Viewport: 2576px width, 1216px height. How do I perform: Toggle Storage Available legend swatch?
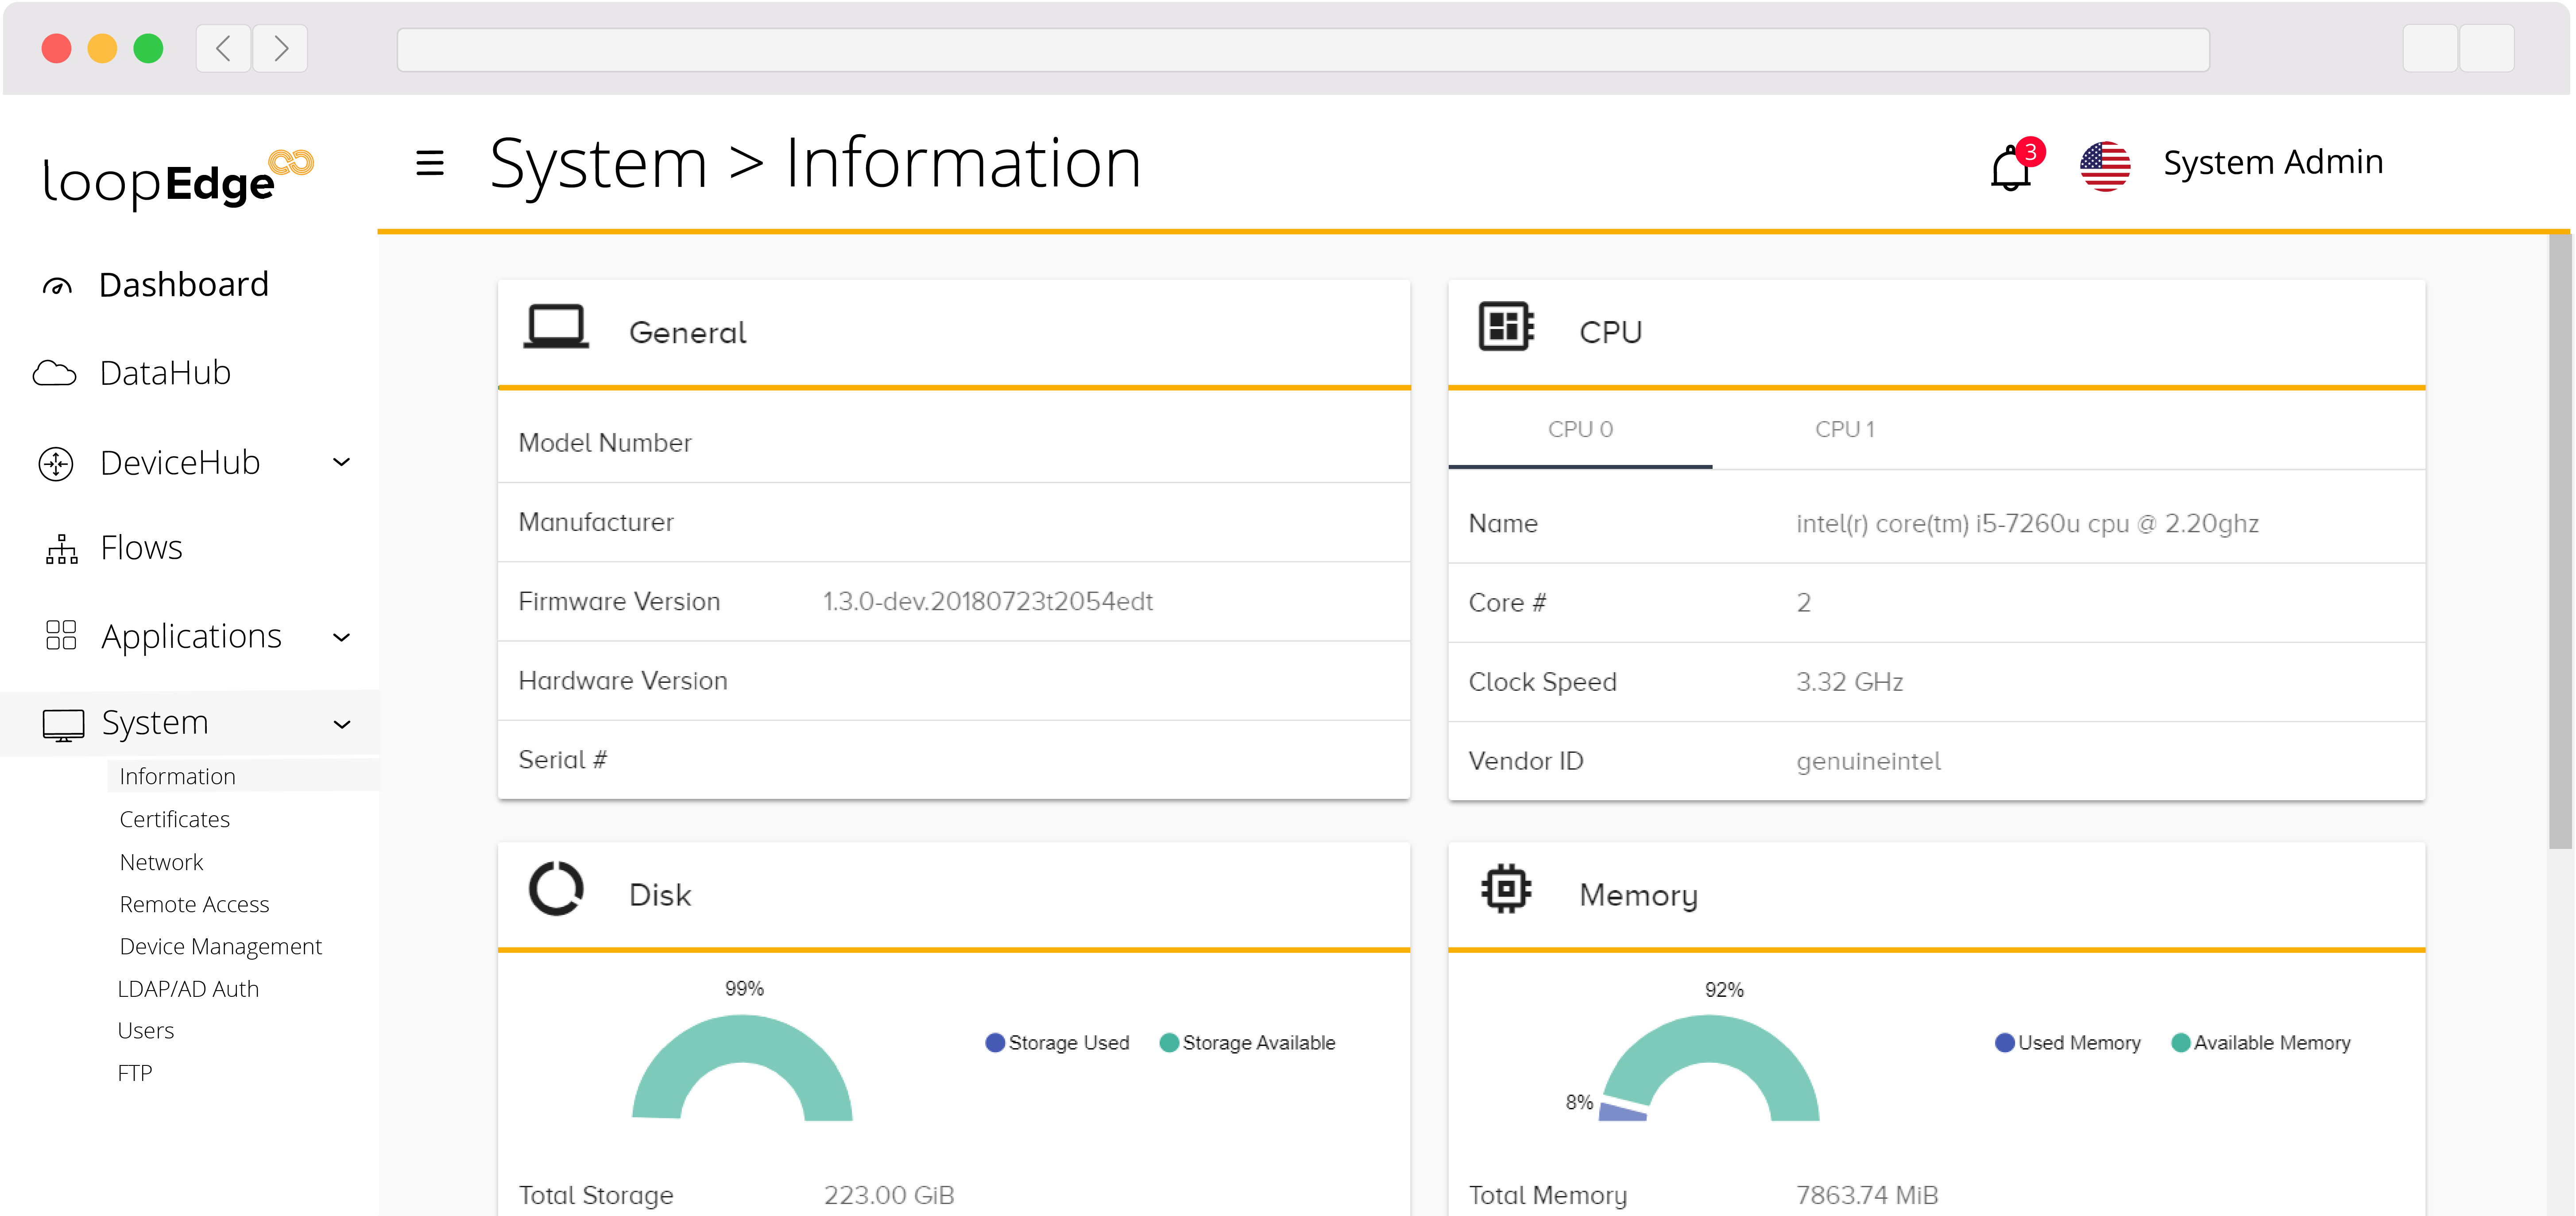click(1169, 1043)
